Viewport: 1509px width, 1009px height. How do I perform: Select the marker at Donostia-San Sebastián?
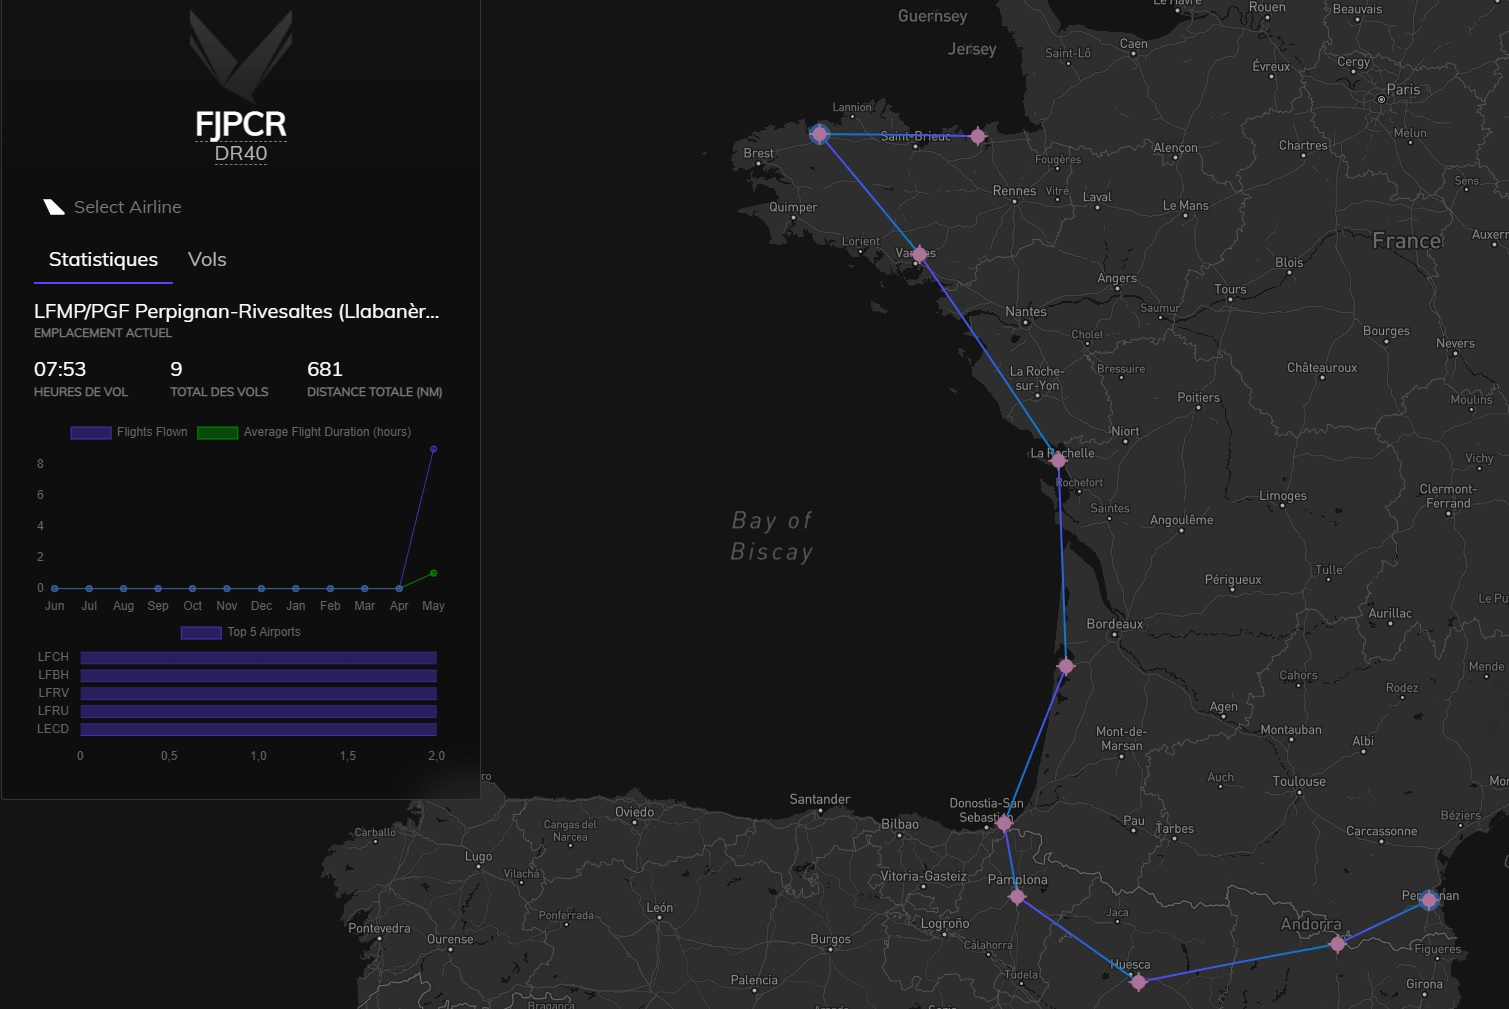coord(1004,824)
